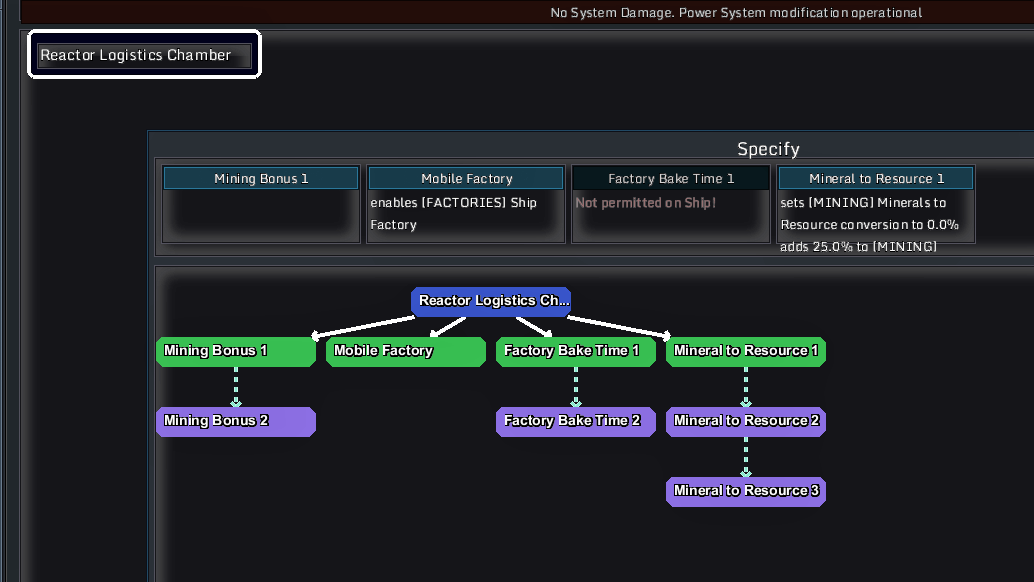Screen dimensions: 1034x582
Task: Click Mobile Factory header in Specify panel
Action: (x=466, y=178)
